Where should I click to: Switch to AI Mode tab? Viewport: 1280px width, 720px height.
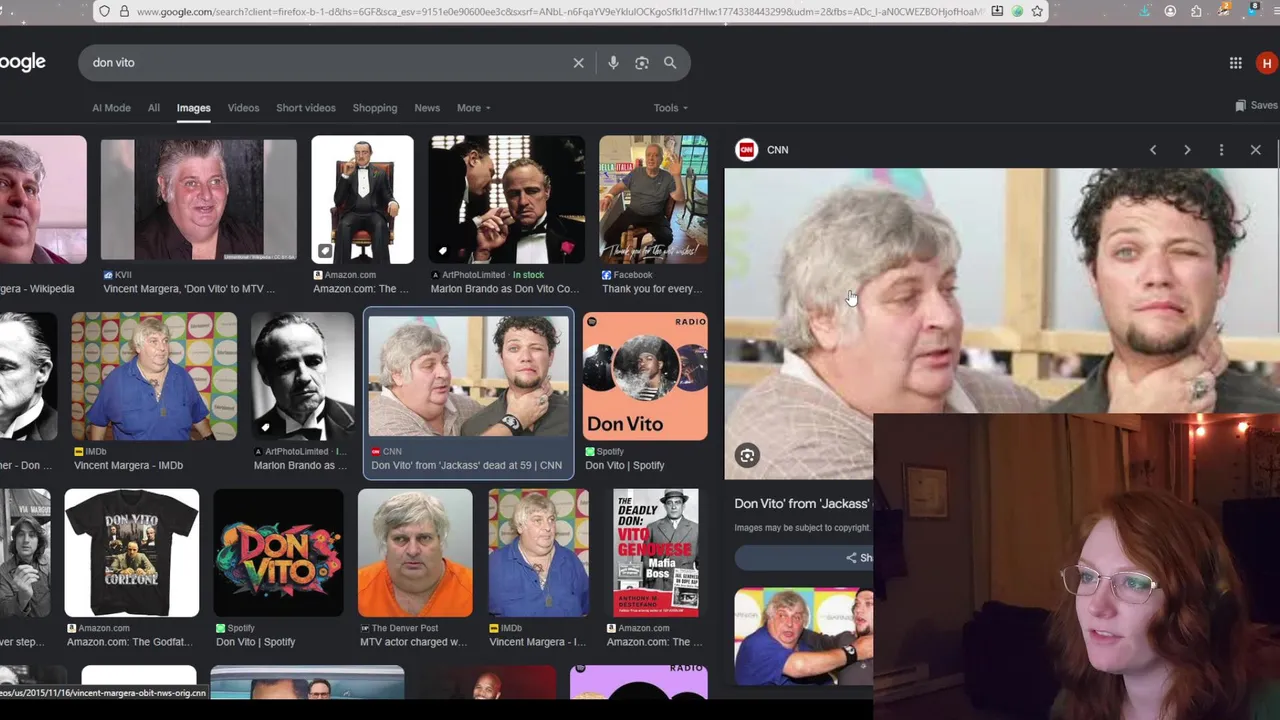111,108
